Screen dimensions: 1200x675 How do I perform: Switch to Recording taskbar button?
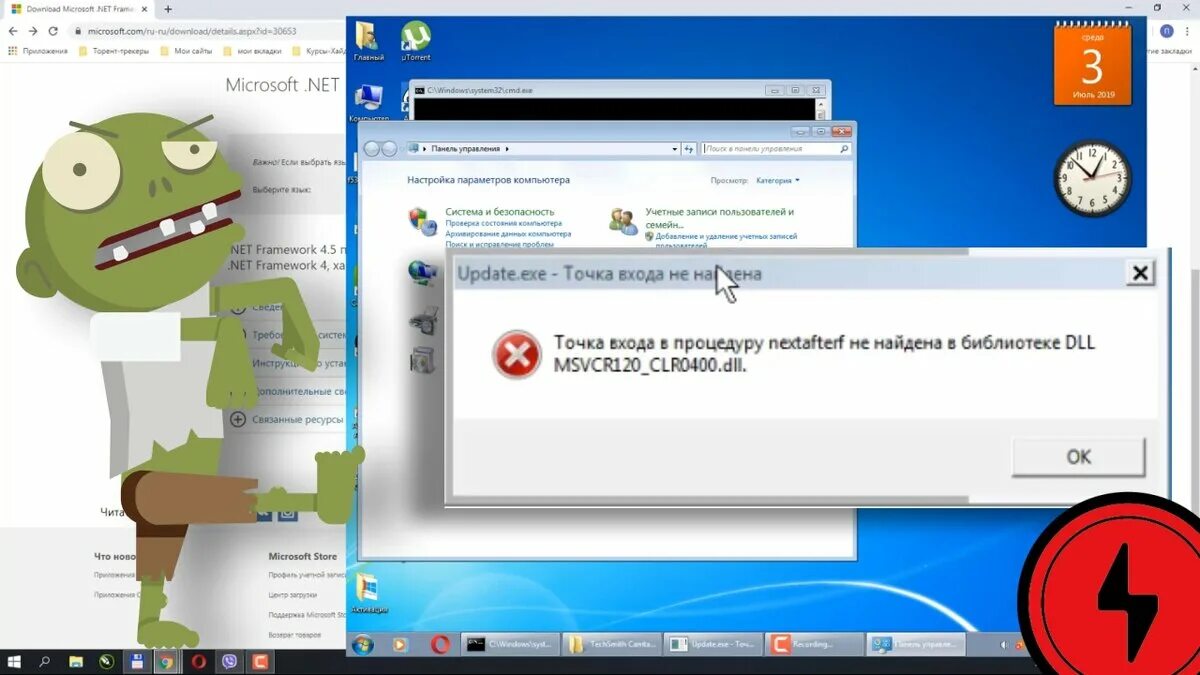816,645
